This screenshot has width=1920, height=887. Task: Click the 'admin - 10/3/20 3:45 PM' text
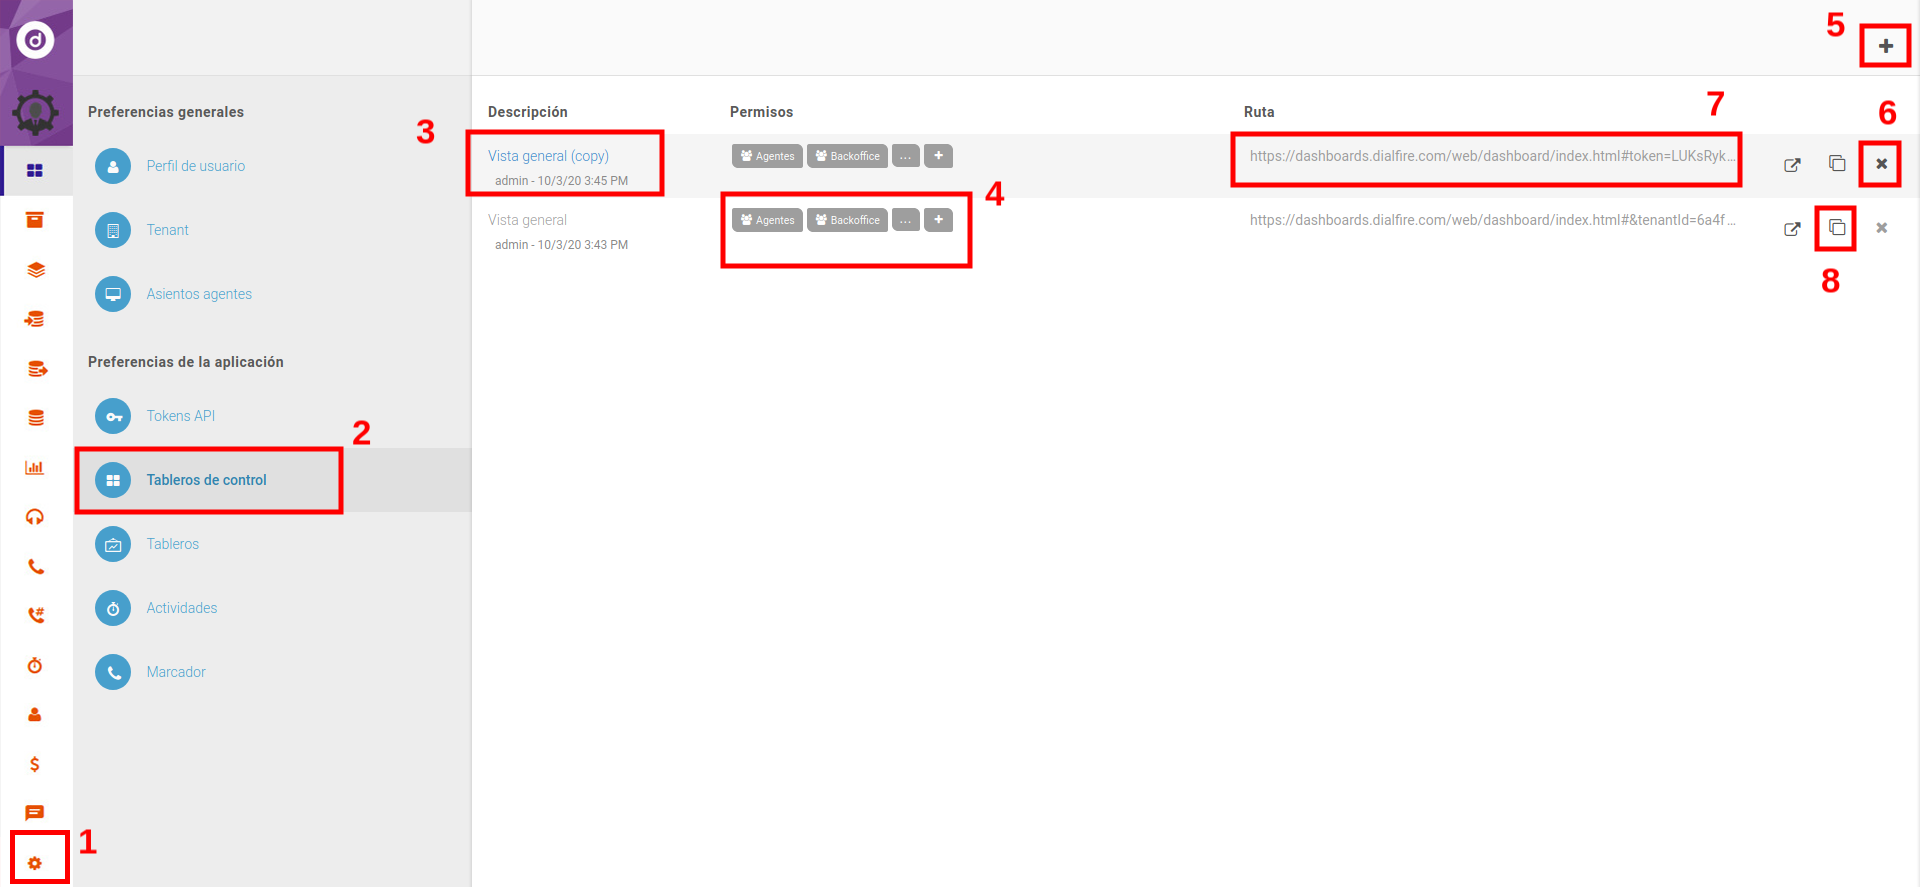tap(561, 181)
